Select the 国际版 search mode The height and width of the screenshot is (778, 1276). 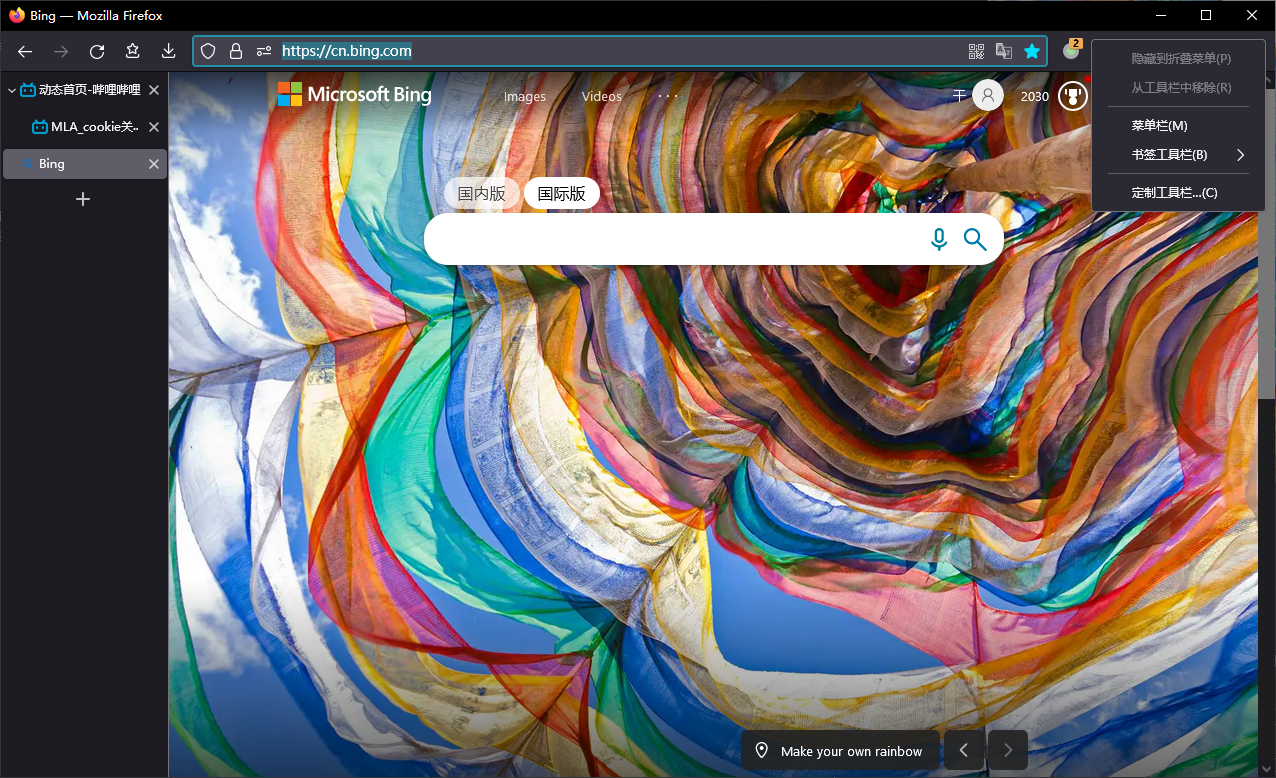561,194
